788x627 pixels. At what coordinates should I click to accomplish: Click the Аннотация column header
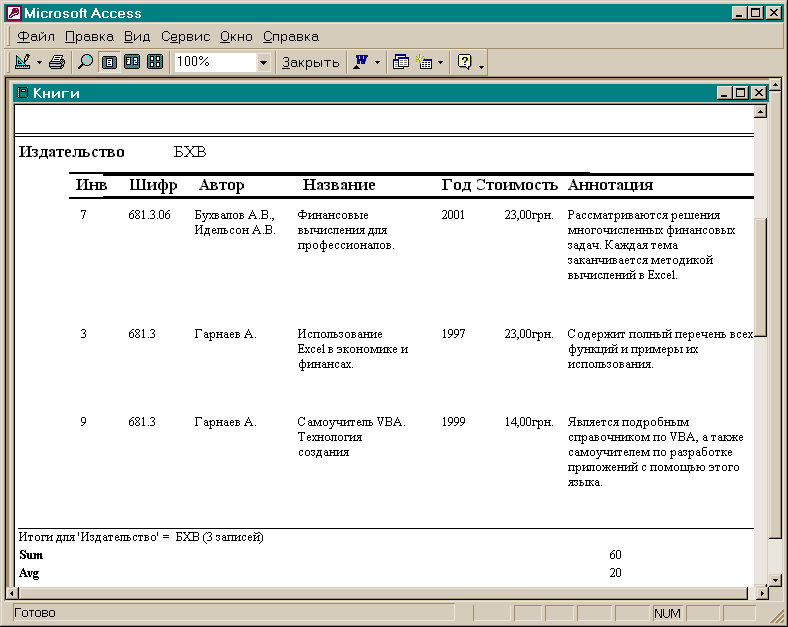(611, 185)
